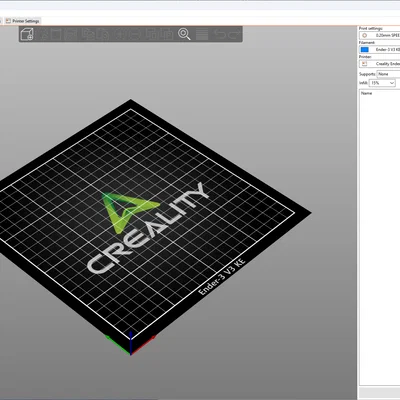Click the variable layer height icon

[202, 34]
